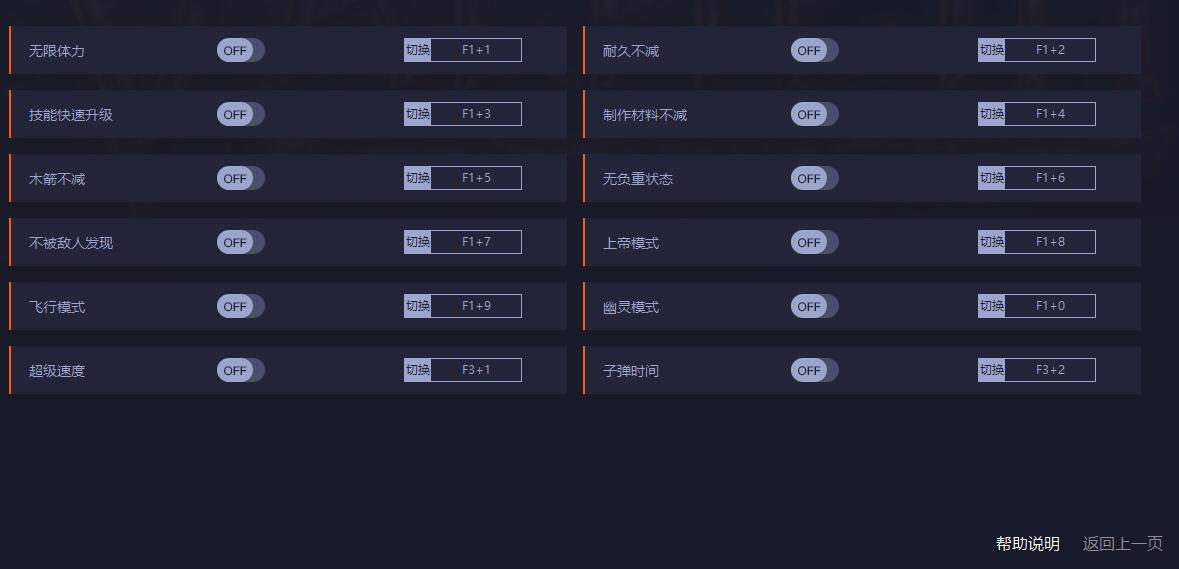Viewport: 1179px width, 569px height.
Task: Enable the 耐久不减 toggle
Action: click(814, 50)
